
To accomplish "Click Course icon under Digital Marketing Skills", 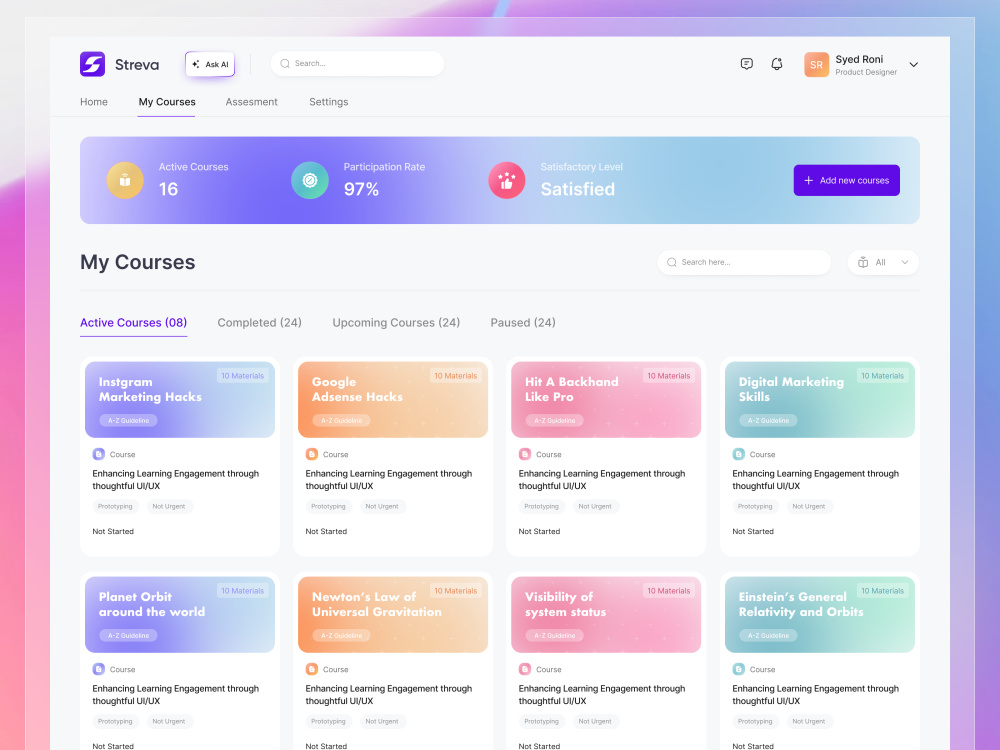I will pos(739,454).
